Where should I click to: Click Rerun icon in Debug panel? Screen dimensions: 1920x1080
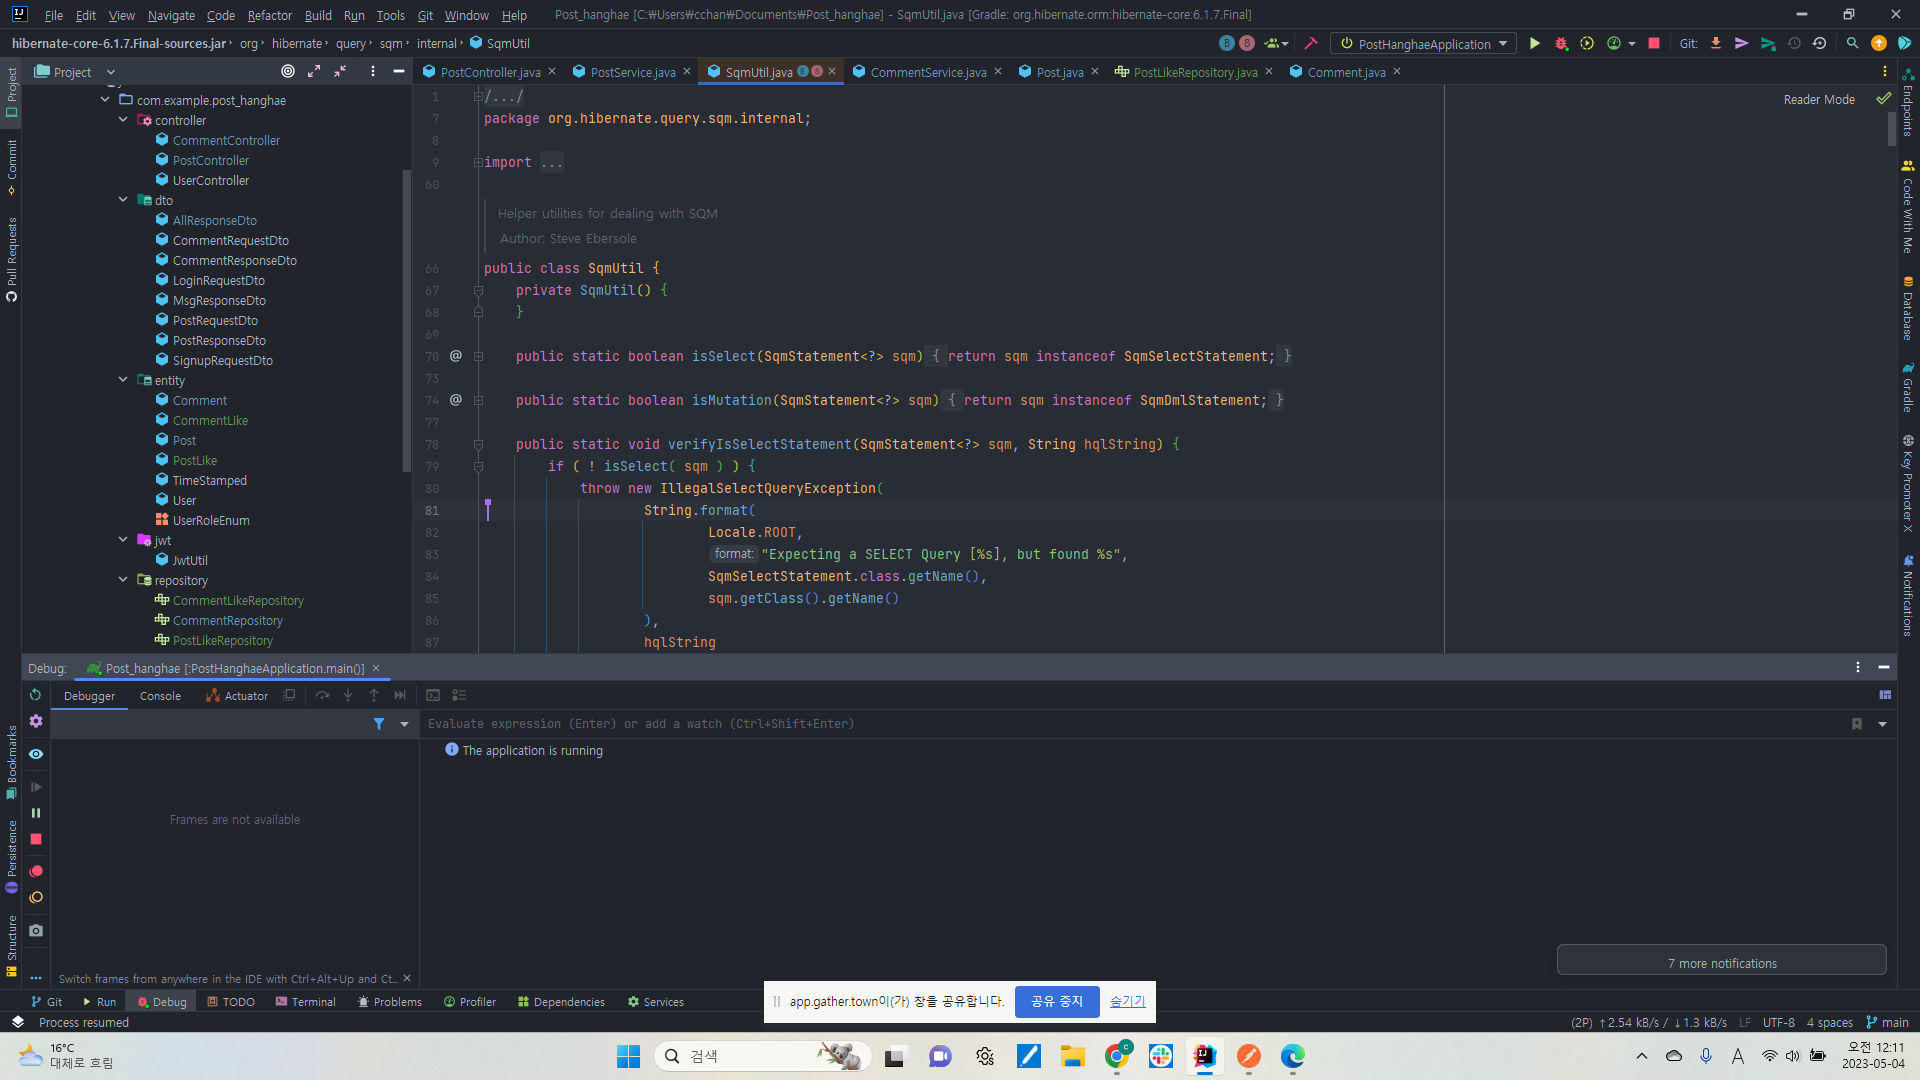pyautogui.click(x=36, y=695)
